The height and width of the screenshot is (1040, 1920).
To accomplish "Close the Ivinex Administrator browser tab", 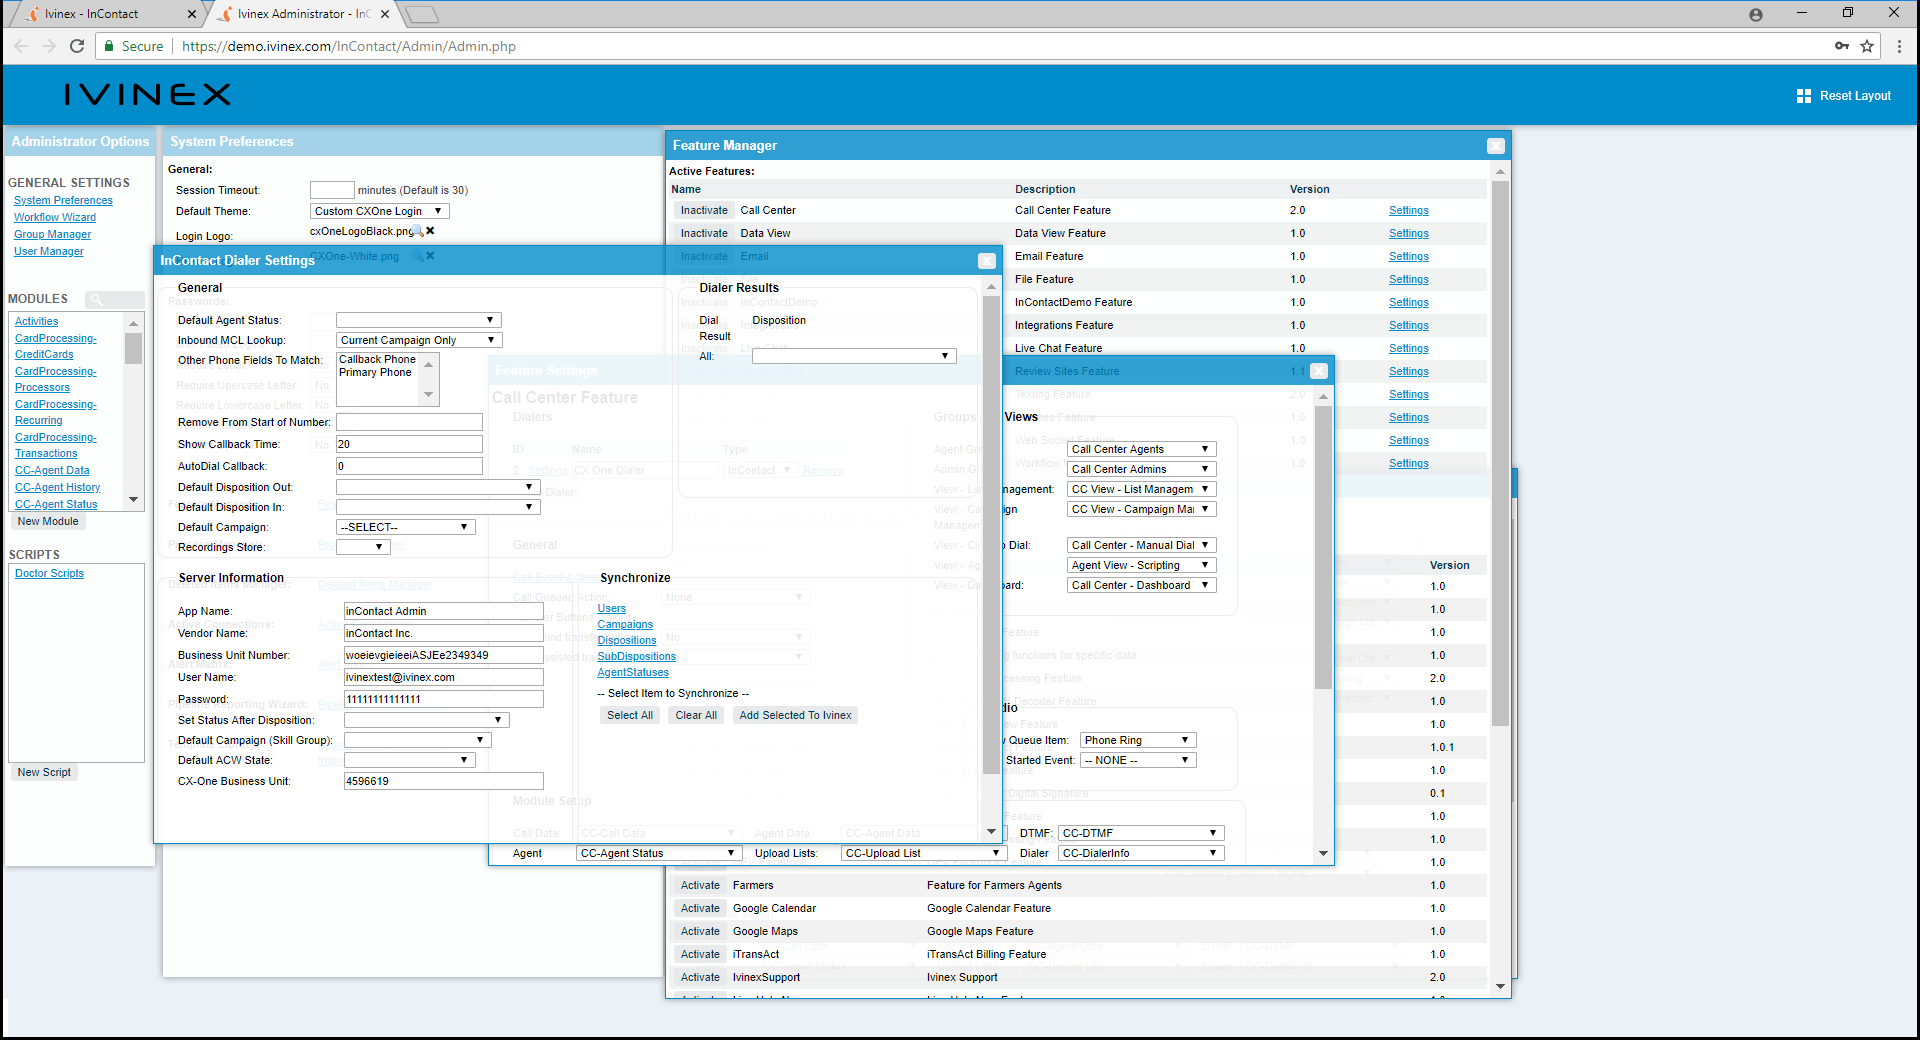I will 385,14.
